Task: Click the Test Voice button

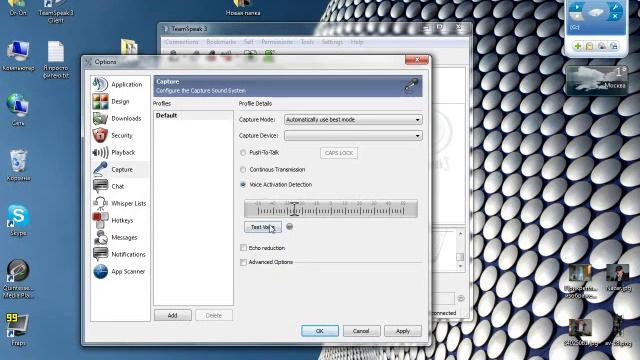Action: [262, 227]
